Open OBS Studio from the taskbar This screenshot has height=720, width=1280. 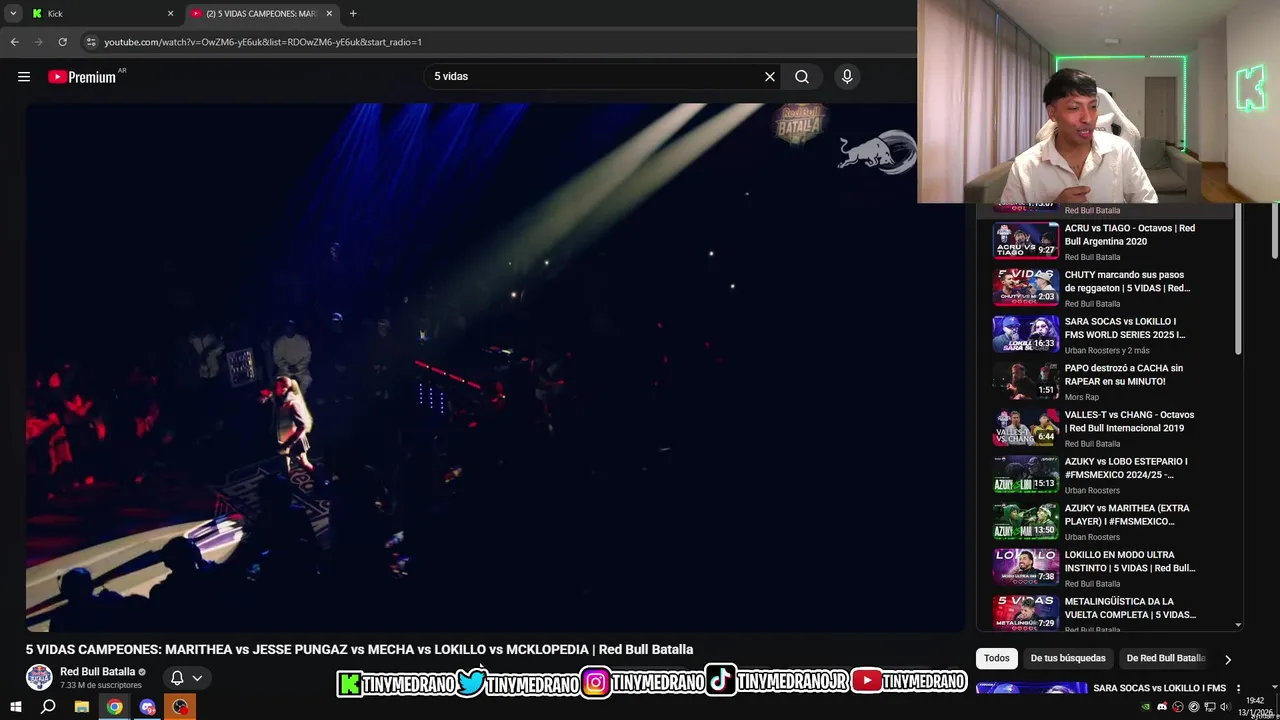click(x=180, y=707)
